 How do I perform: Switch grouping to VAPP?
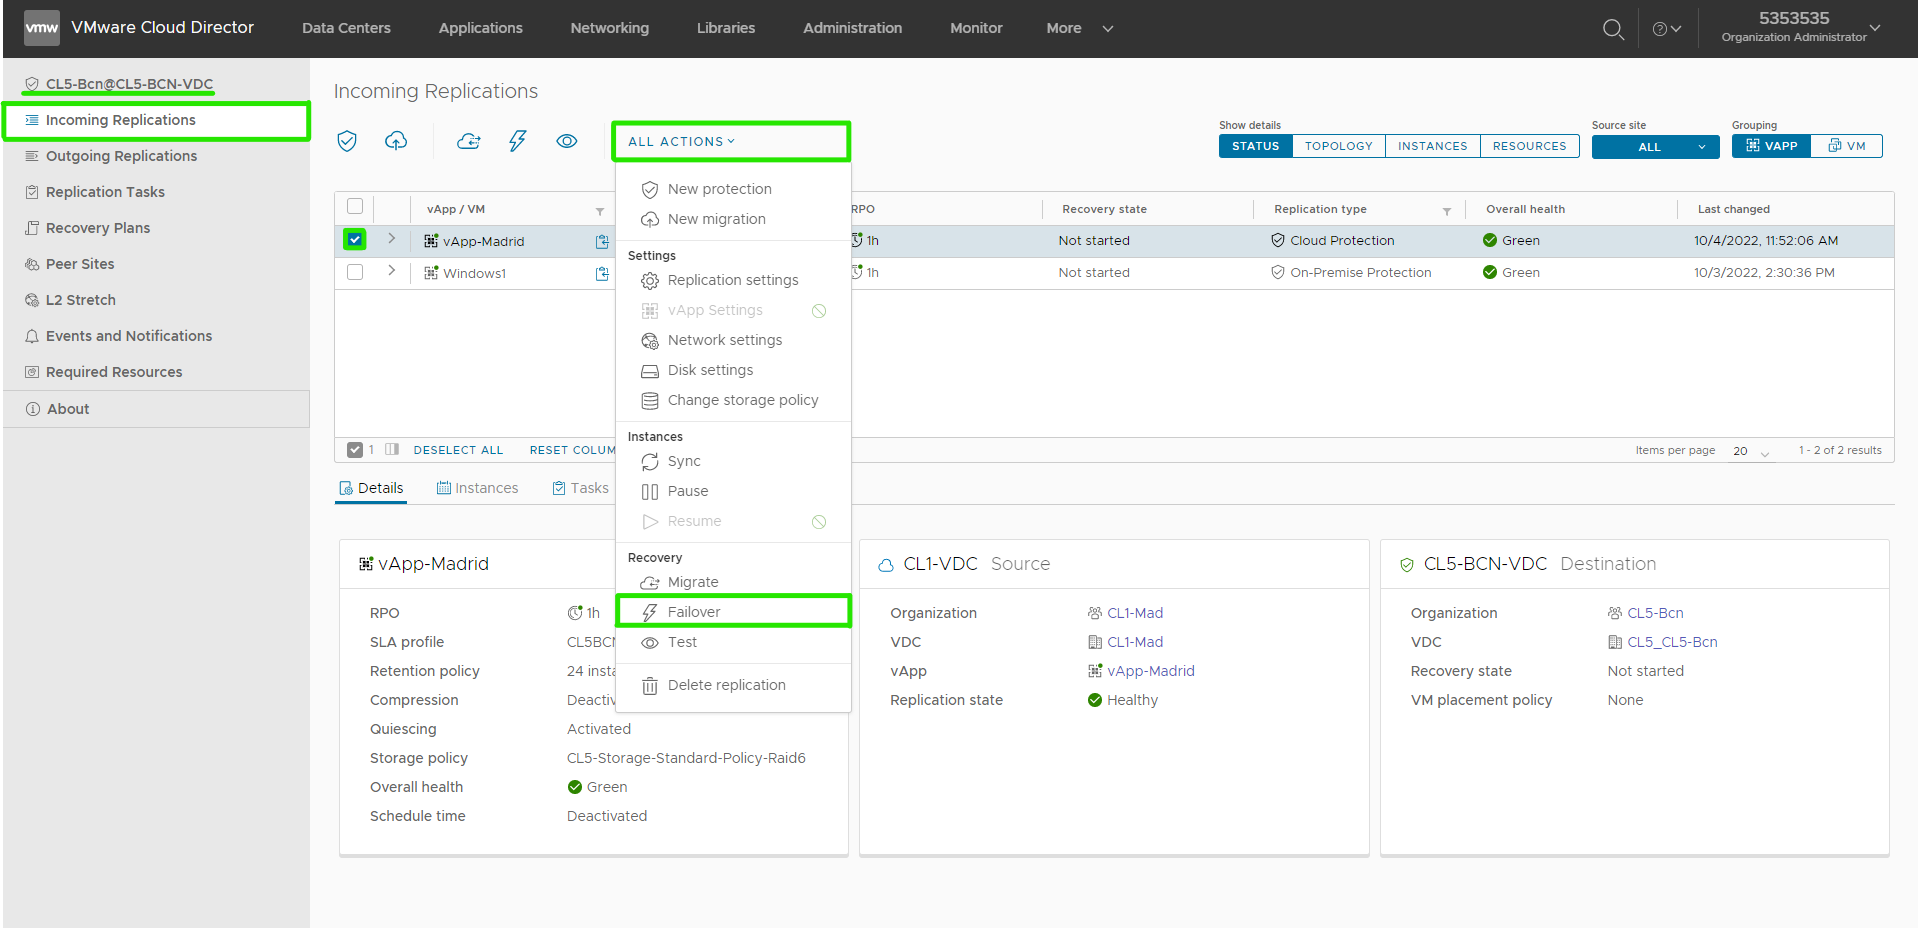click(1772, 146)
